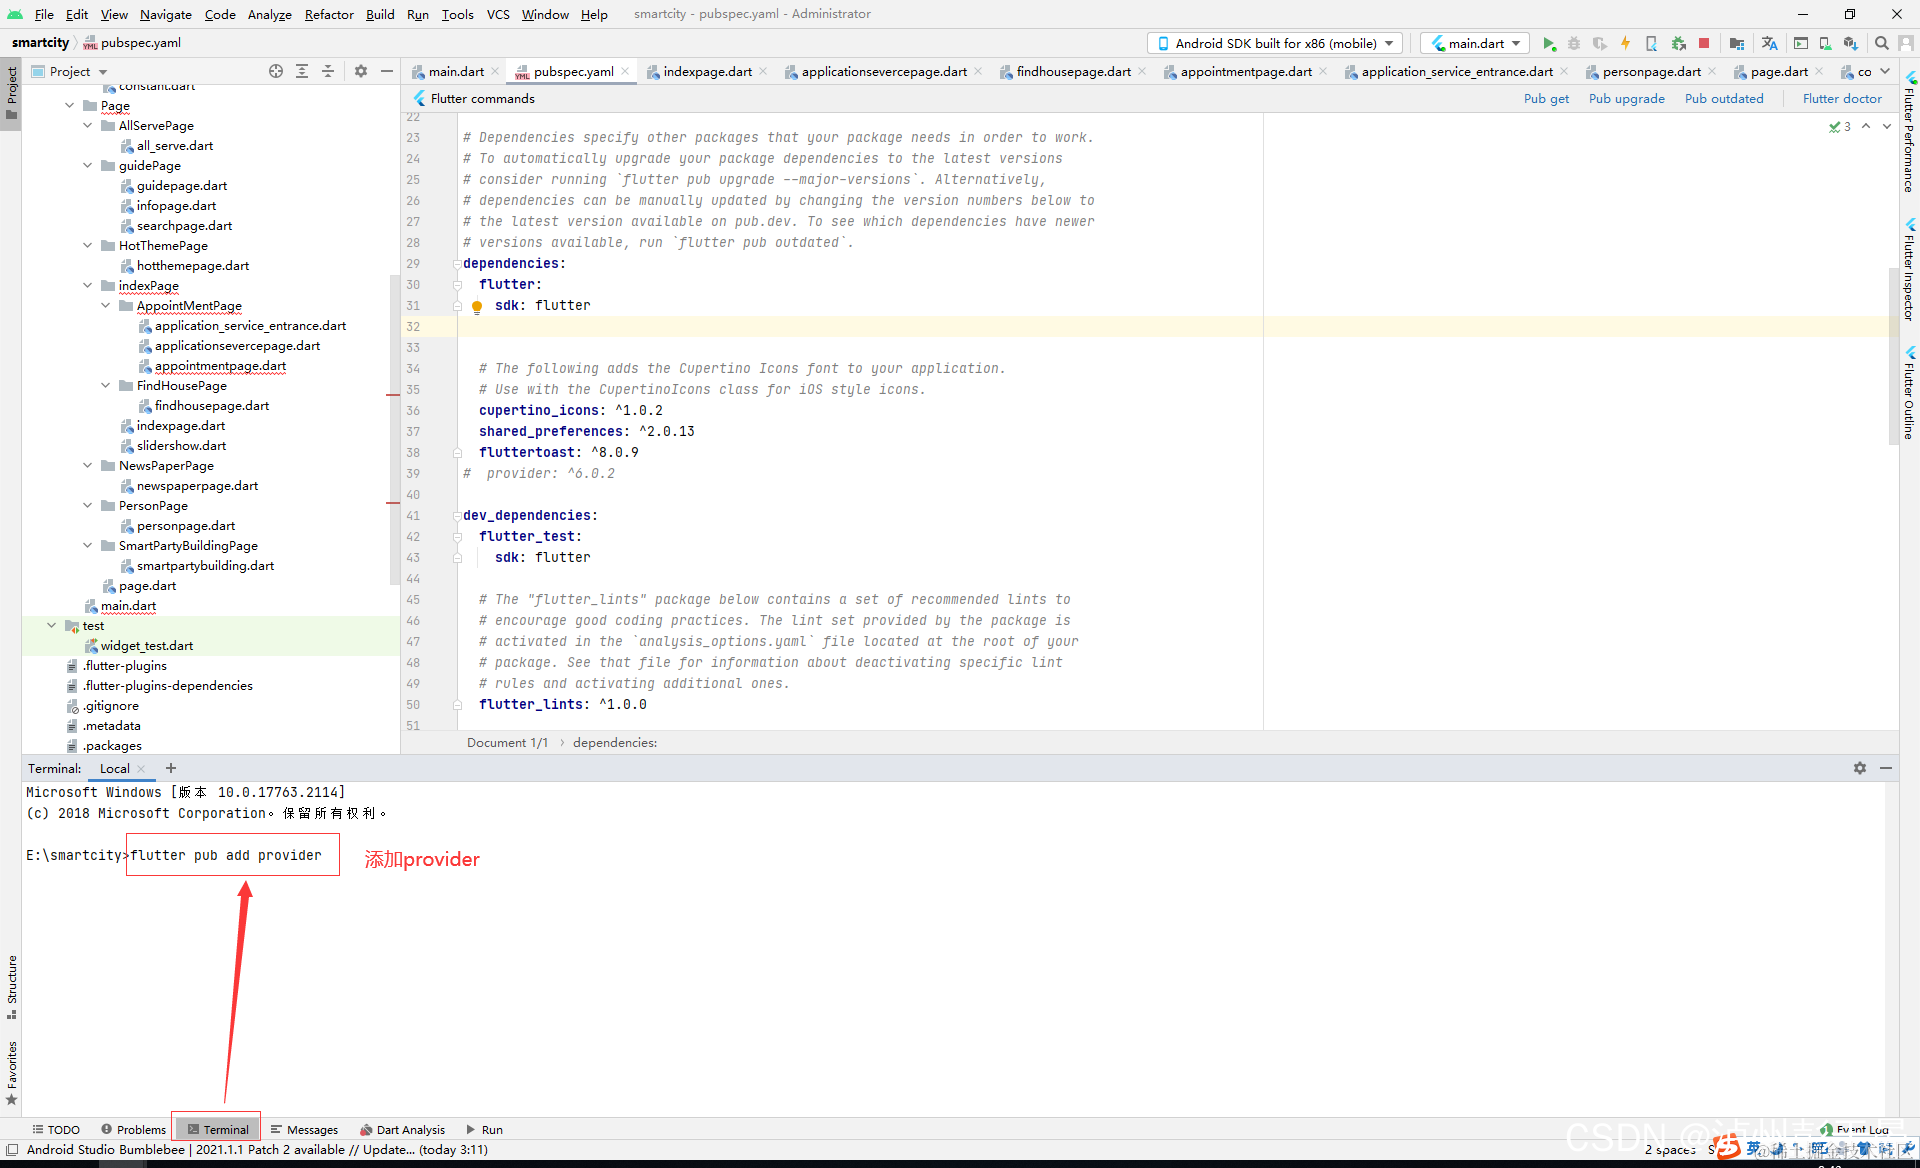This screenshot has width=1920, height=1168.
Task: Click the locate opened file target icon
Action: pyautogui.click(x=275, y=71)
